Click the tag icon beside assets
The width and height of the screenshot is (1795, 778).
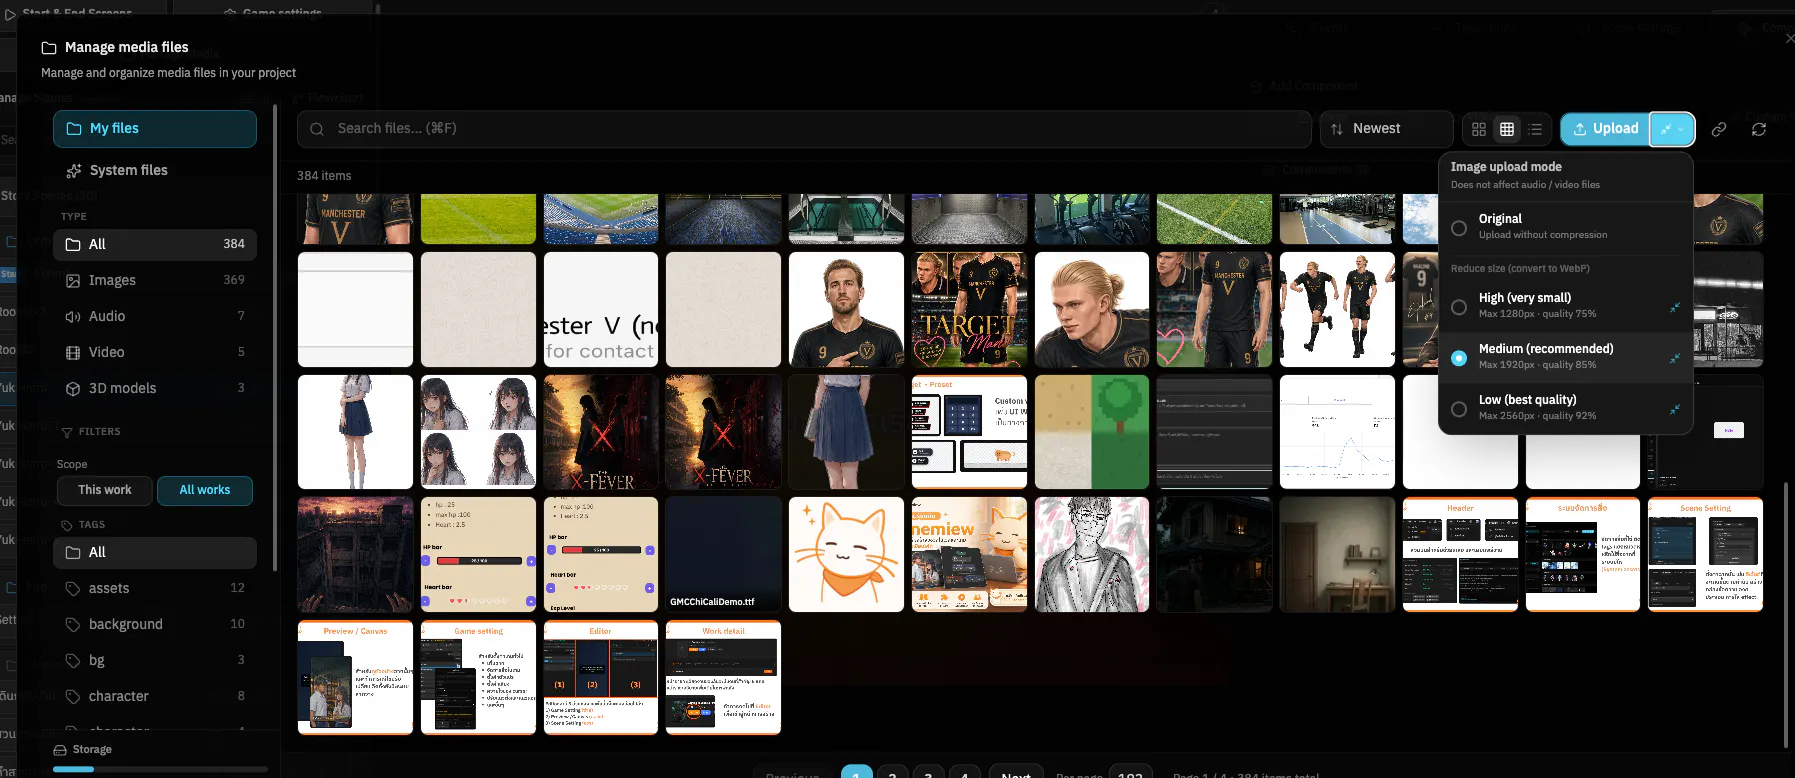pyautogui.click(x=73, y=589)
